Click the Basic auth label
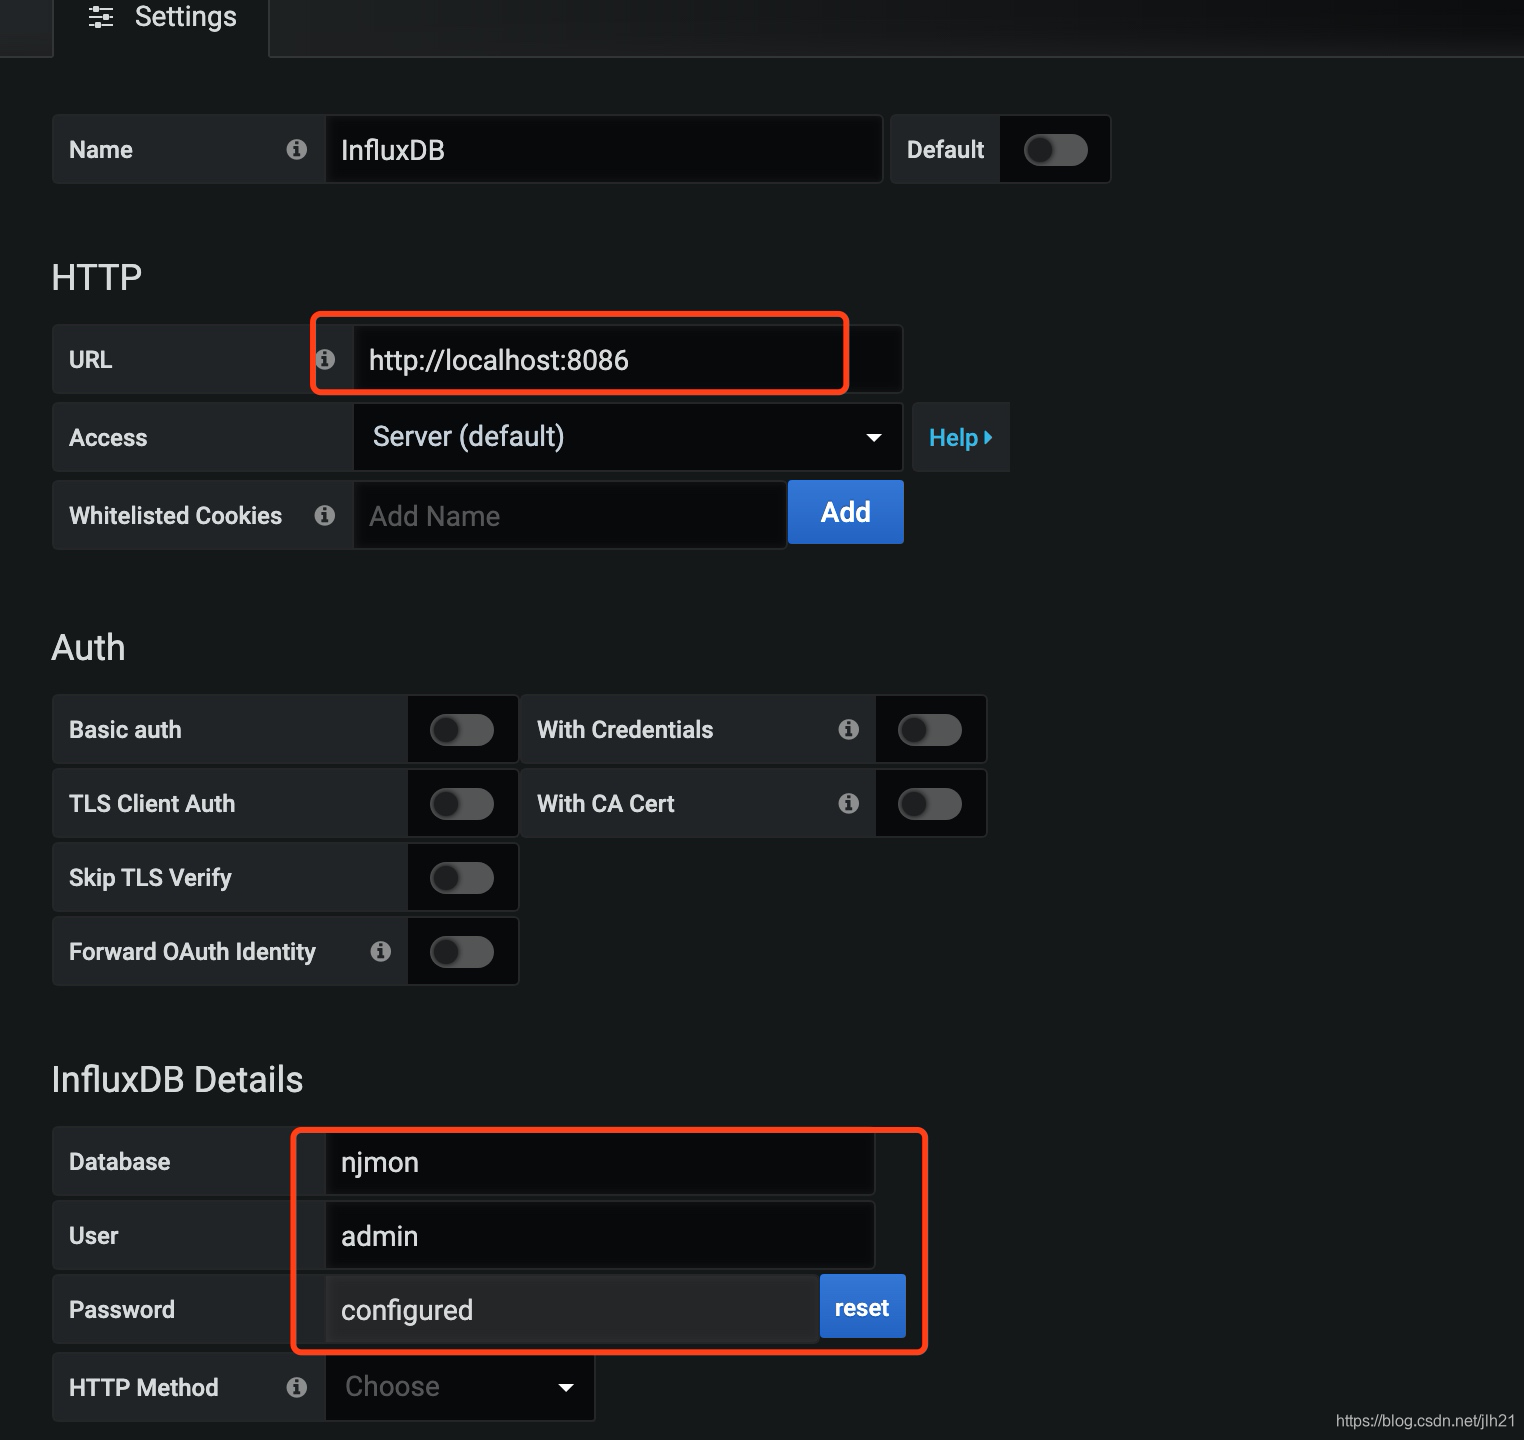Screen dimensions: 1524x1440 (x=125, y=730)
